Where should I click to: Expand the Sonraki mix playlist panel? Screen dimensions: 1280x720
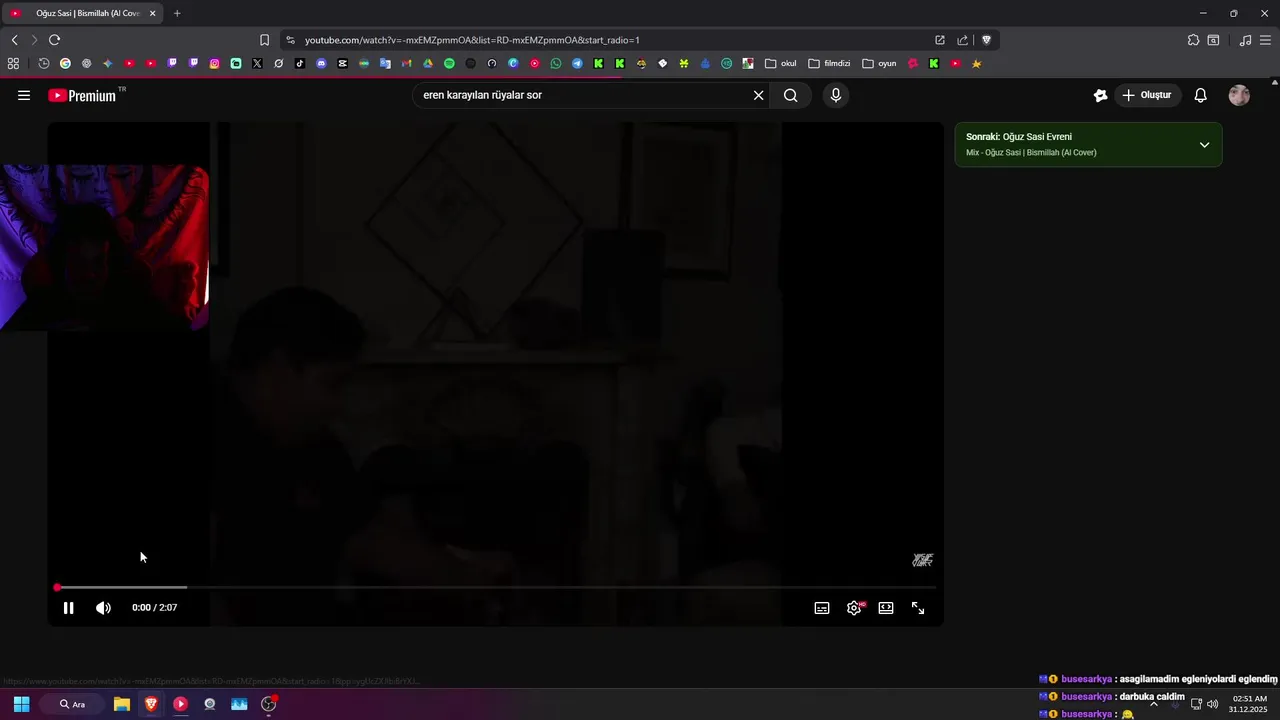click(1204, 145)
